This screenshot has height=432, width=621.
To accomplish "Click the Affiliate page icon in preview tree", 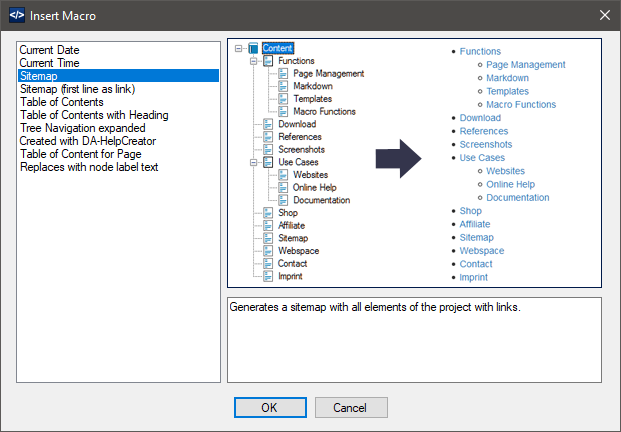I will pos(268,226).
